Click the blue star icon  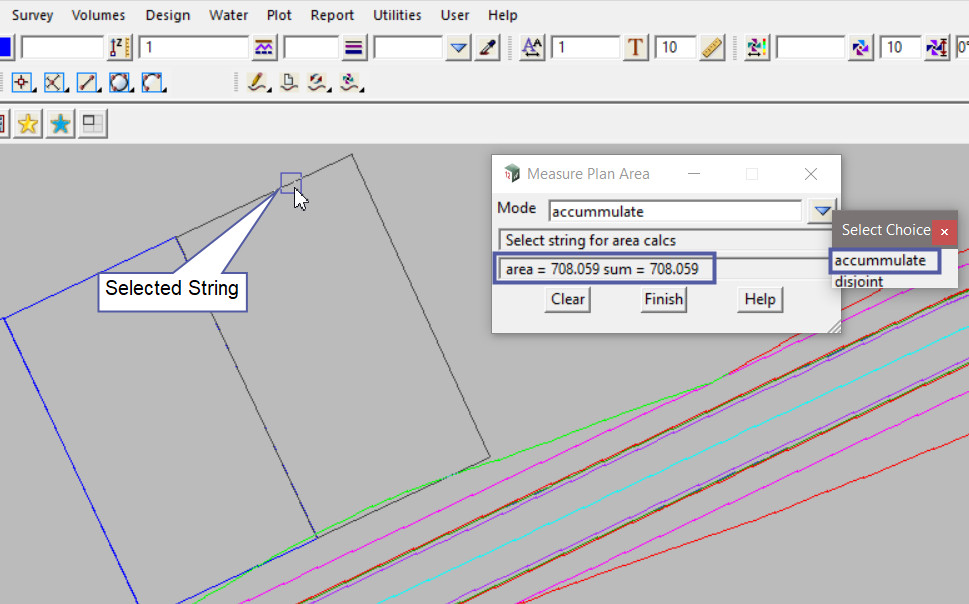click(x=60, y=124)
